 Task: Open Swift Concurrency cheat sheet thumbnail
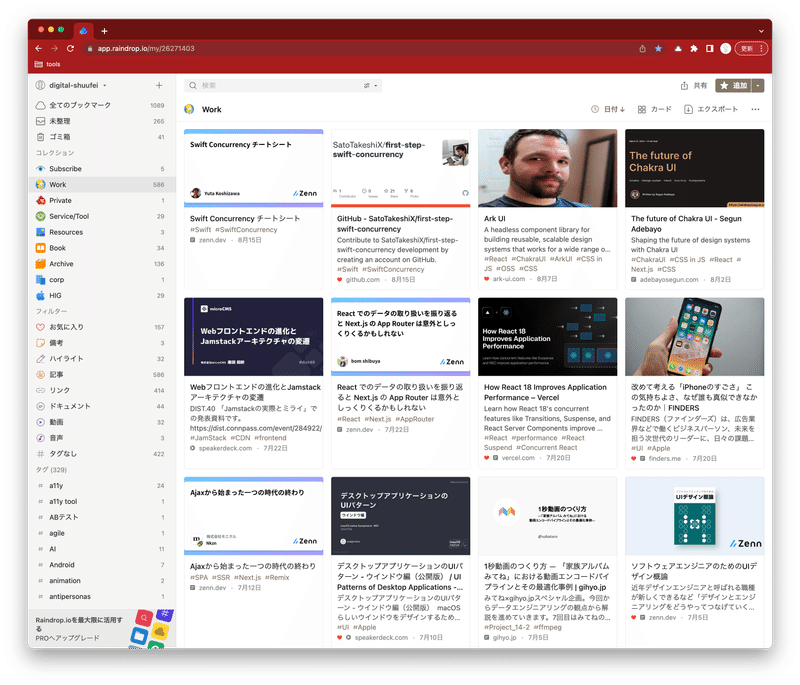coord(254,168)
